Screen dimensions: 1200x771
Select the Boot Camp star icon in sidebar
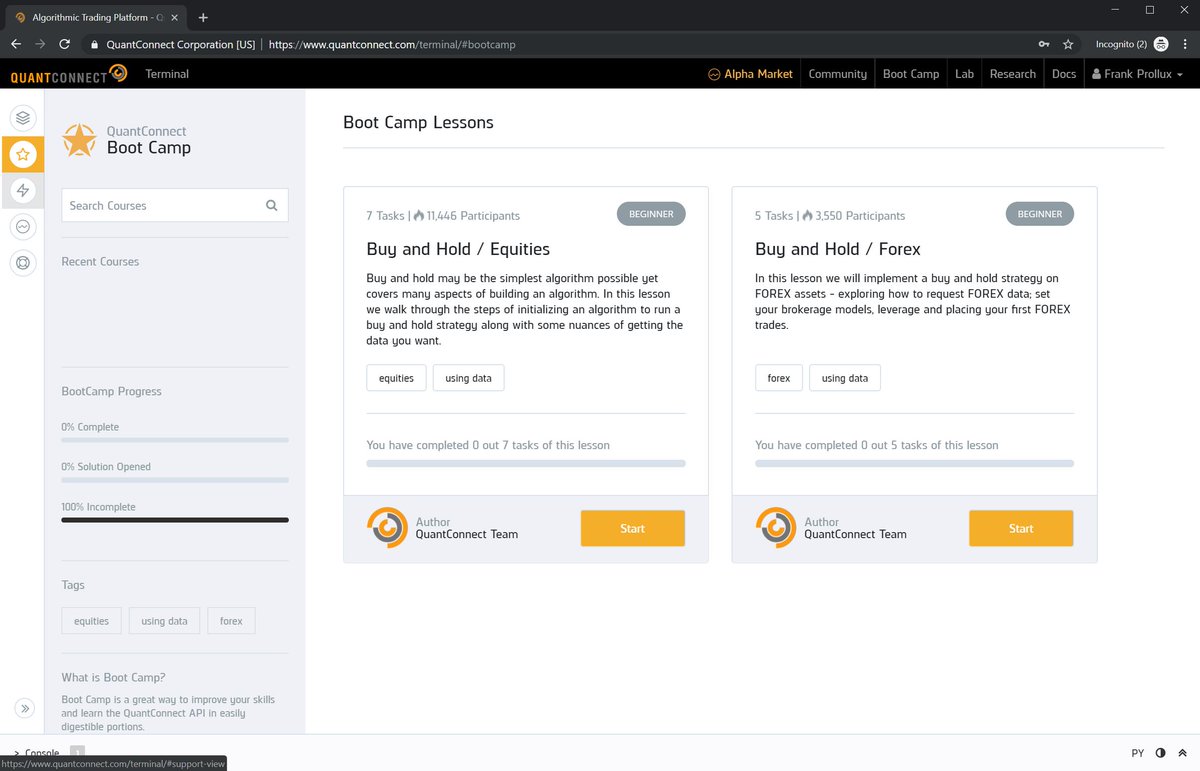(23, 154)
